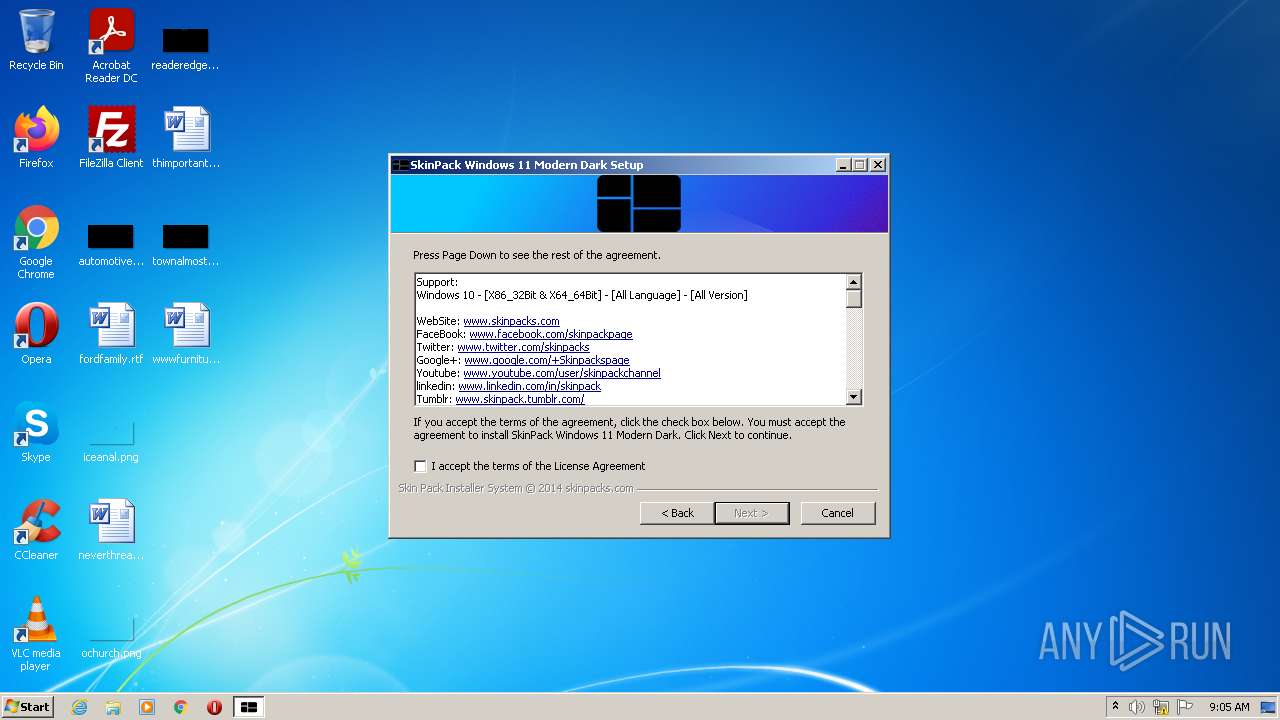Open Action Center flag icon
Screen dimensions: 1280x720
point(1185,707)
